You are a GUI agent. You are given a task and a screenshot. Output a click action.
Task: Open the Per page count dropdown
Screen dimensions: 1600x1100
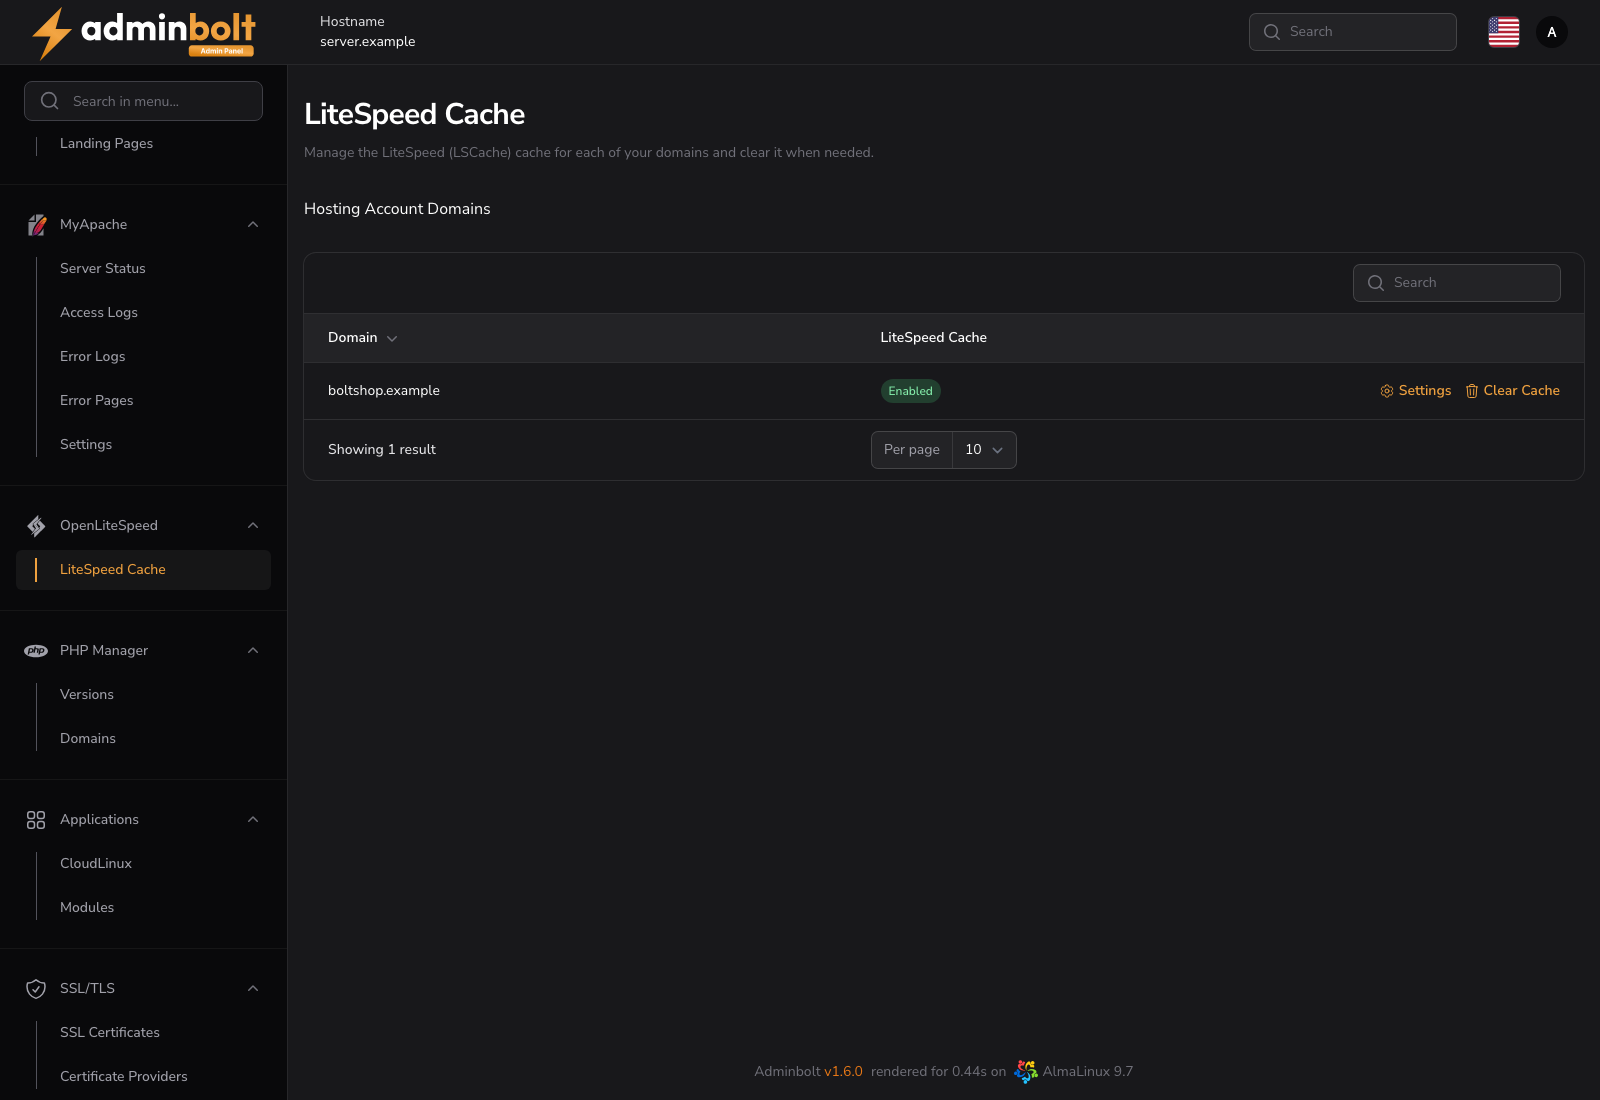(x=984, y=450)
